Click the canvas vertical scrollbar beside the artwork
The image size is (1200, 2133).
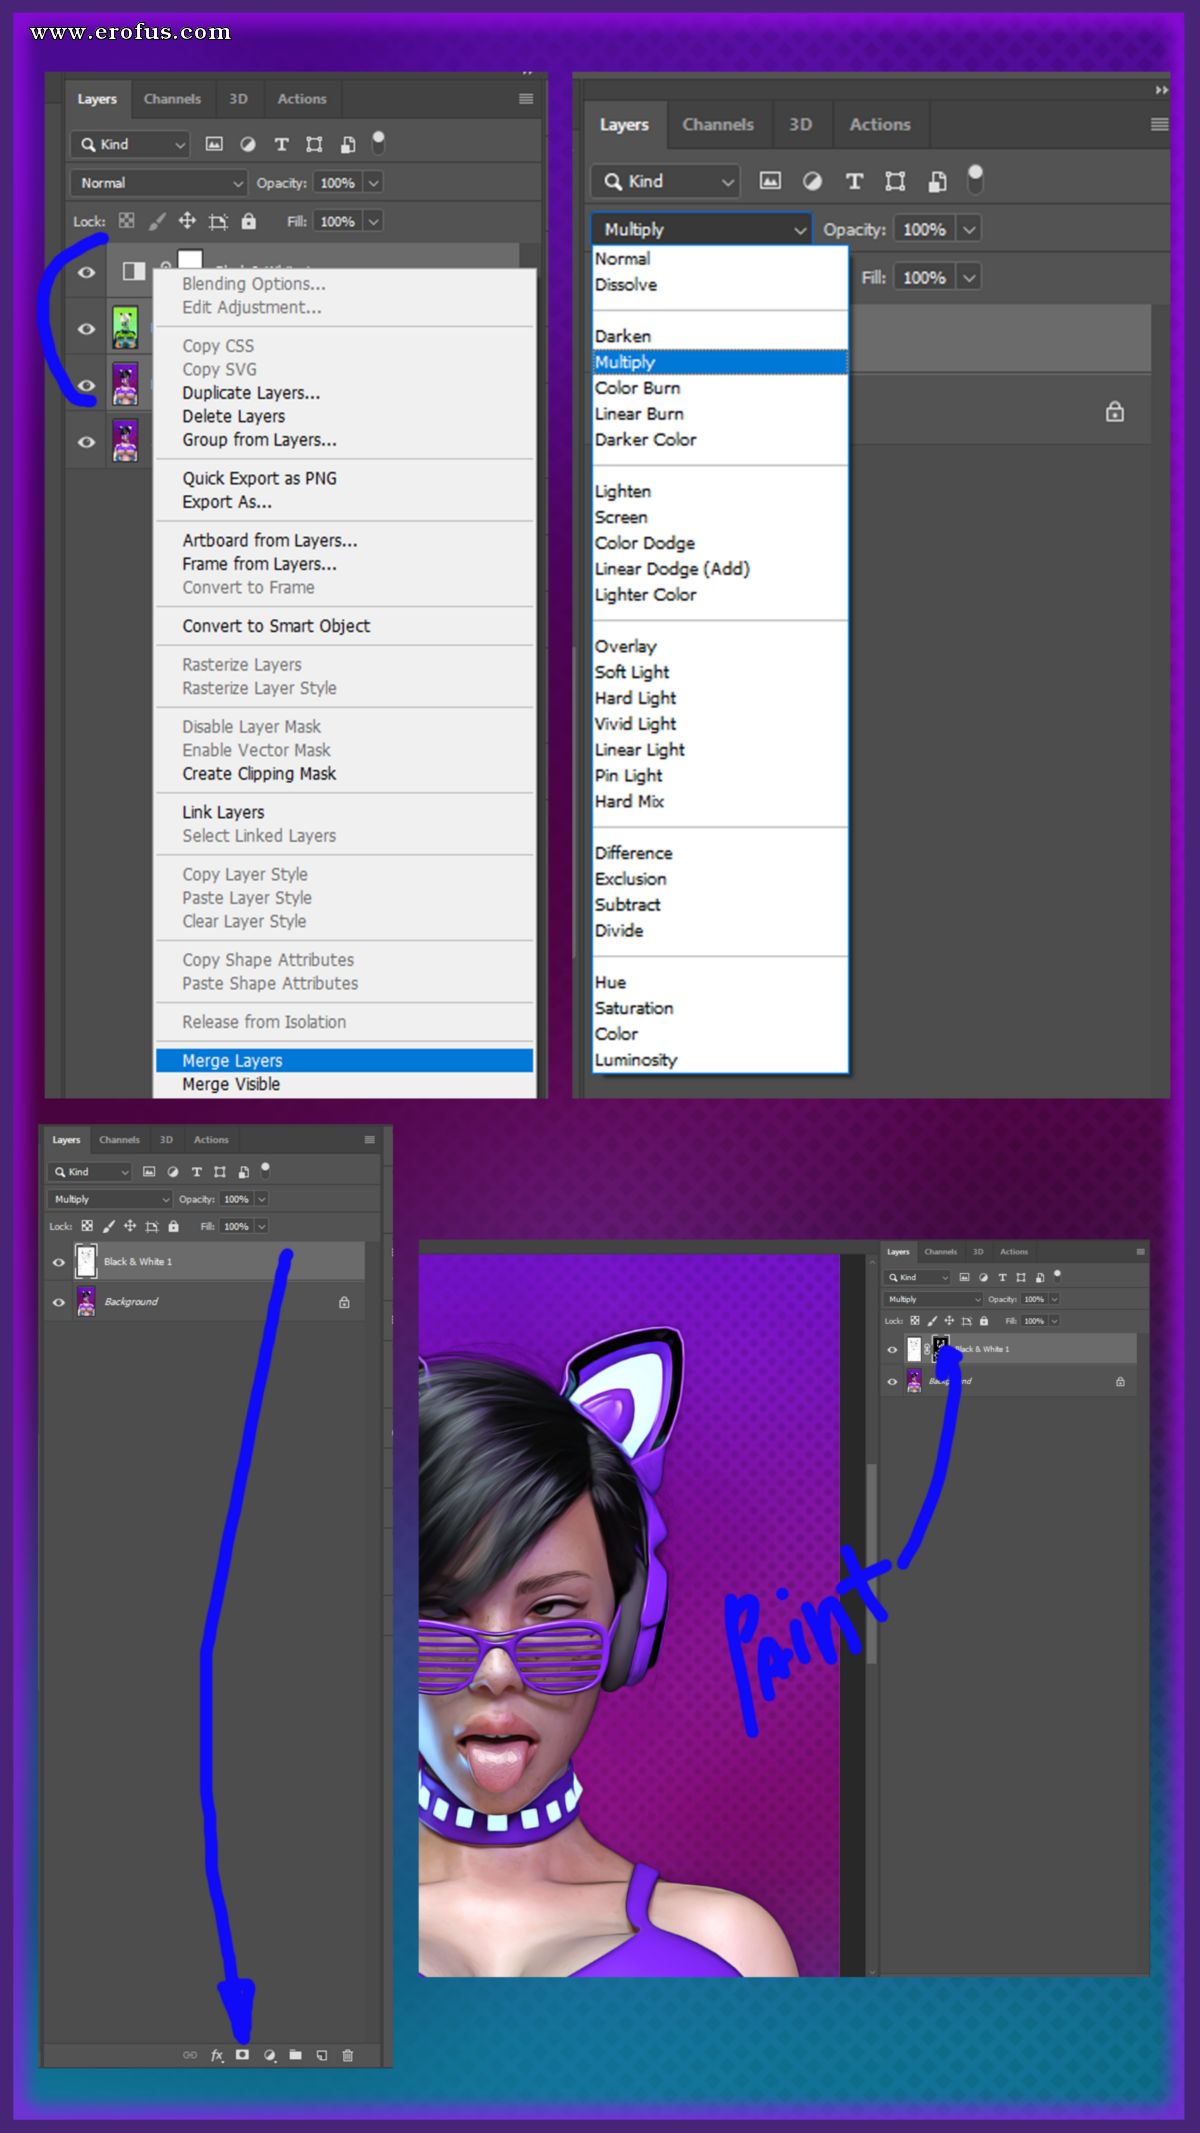click(x=871, y=1614)
